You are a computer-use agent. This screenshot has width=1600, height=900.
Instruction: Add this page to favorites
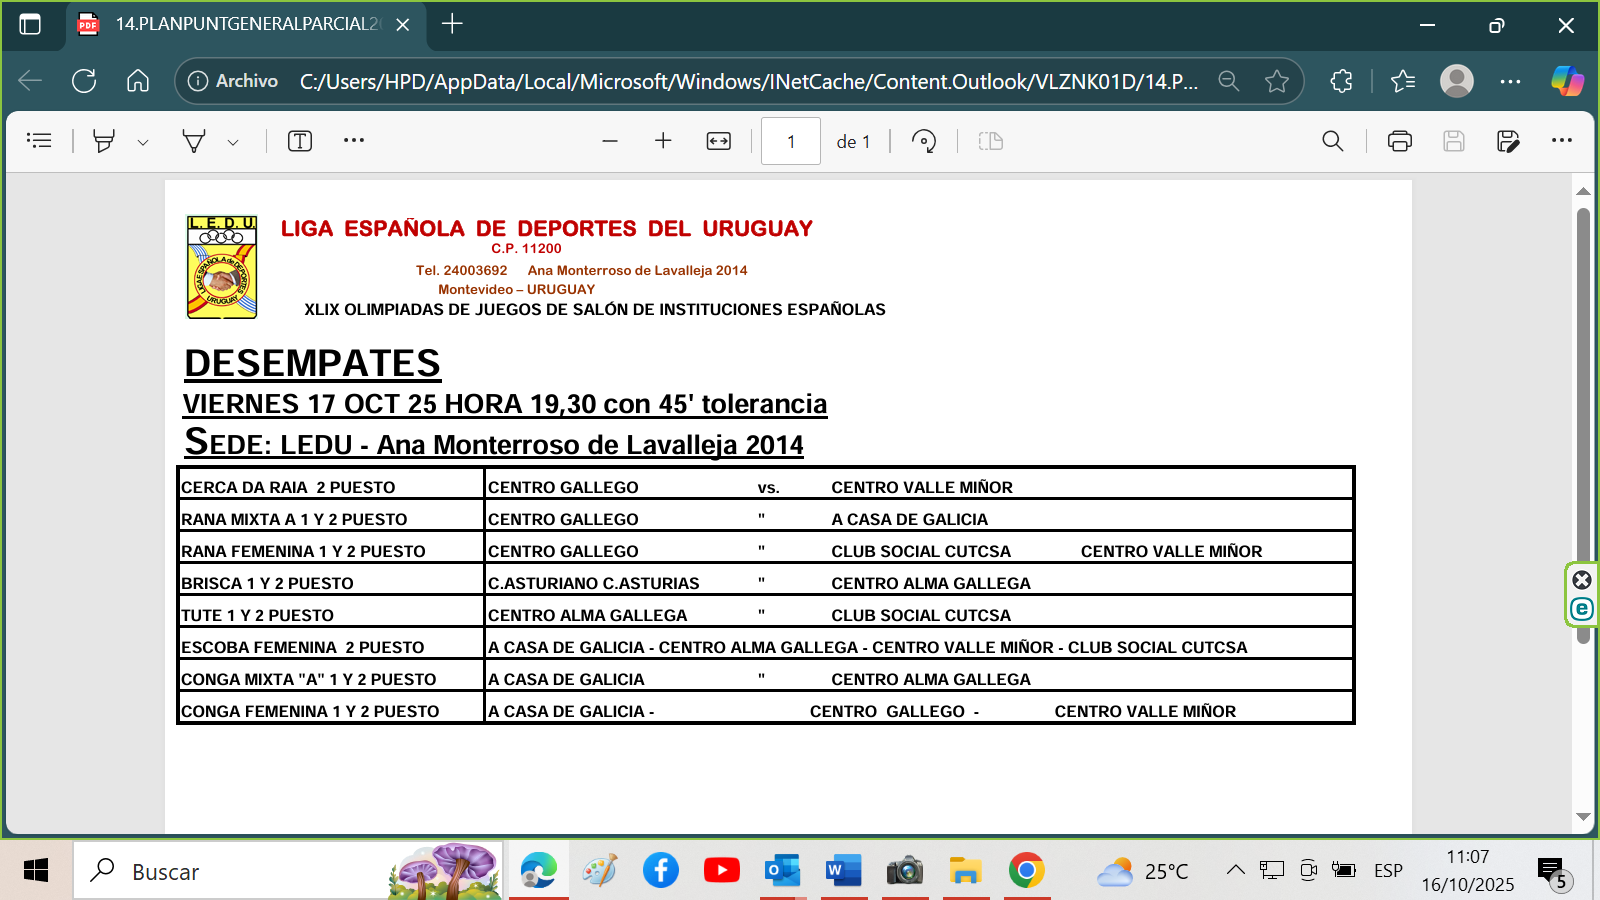1277,81
